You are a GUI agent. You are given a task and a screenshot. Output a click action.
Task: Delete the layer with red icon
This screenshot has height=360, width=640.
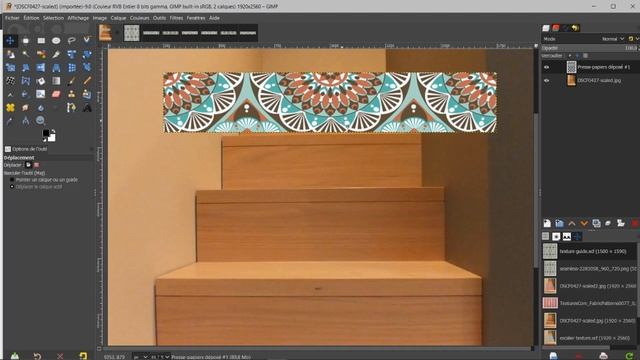coord(635,223)
